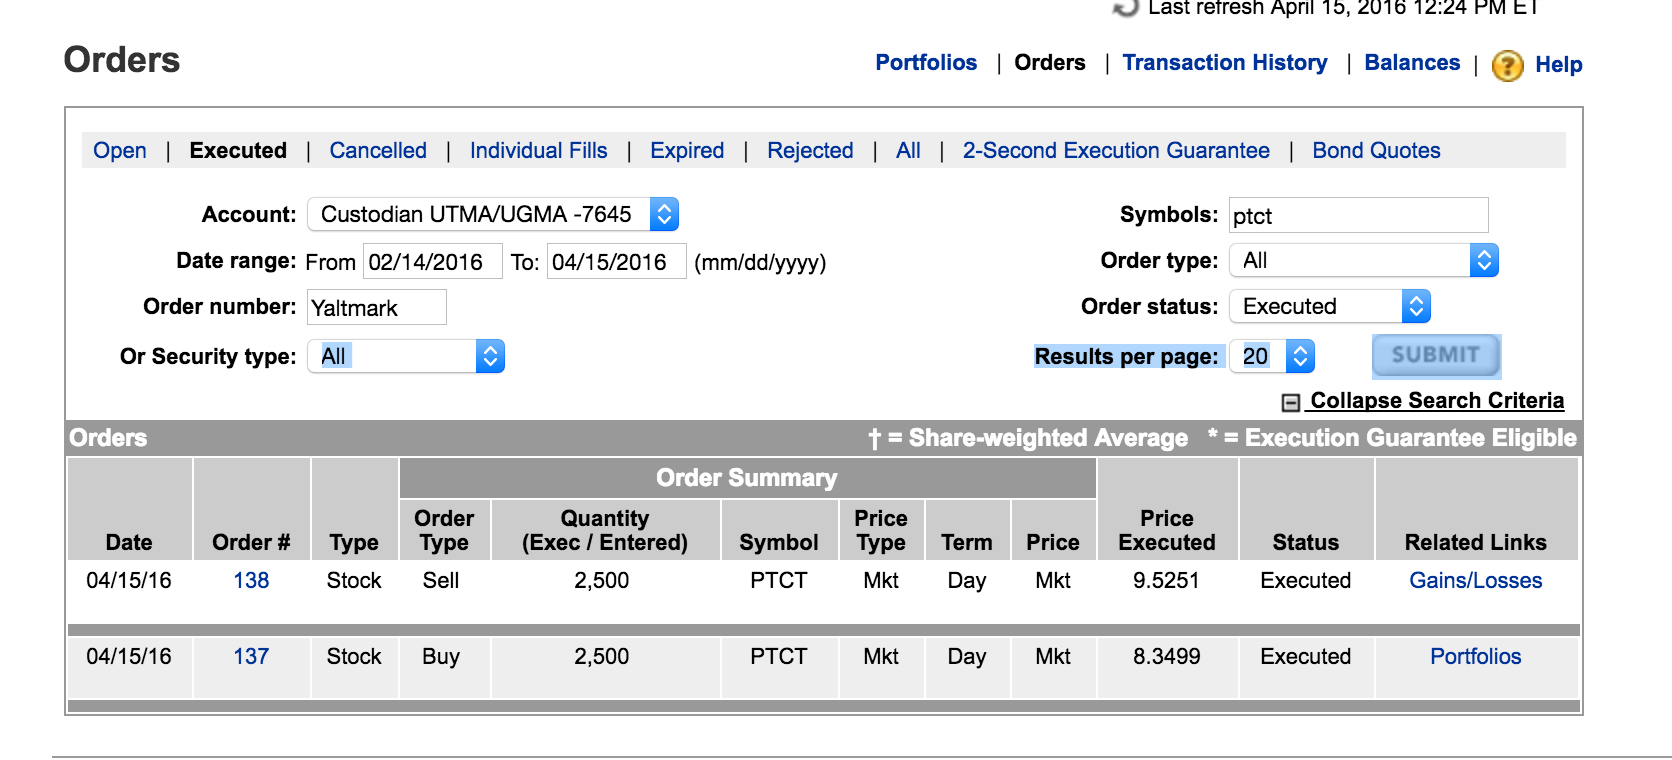The width and height of the screenshot is (1672, 760).
Task: View Gains/Losses for the sell order
Action: [1475, 581]
